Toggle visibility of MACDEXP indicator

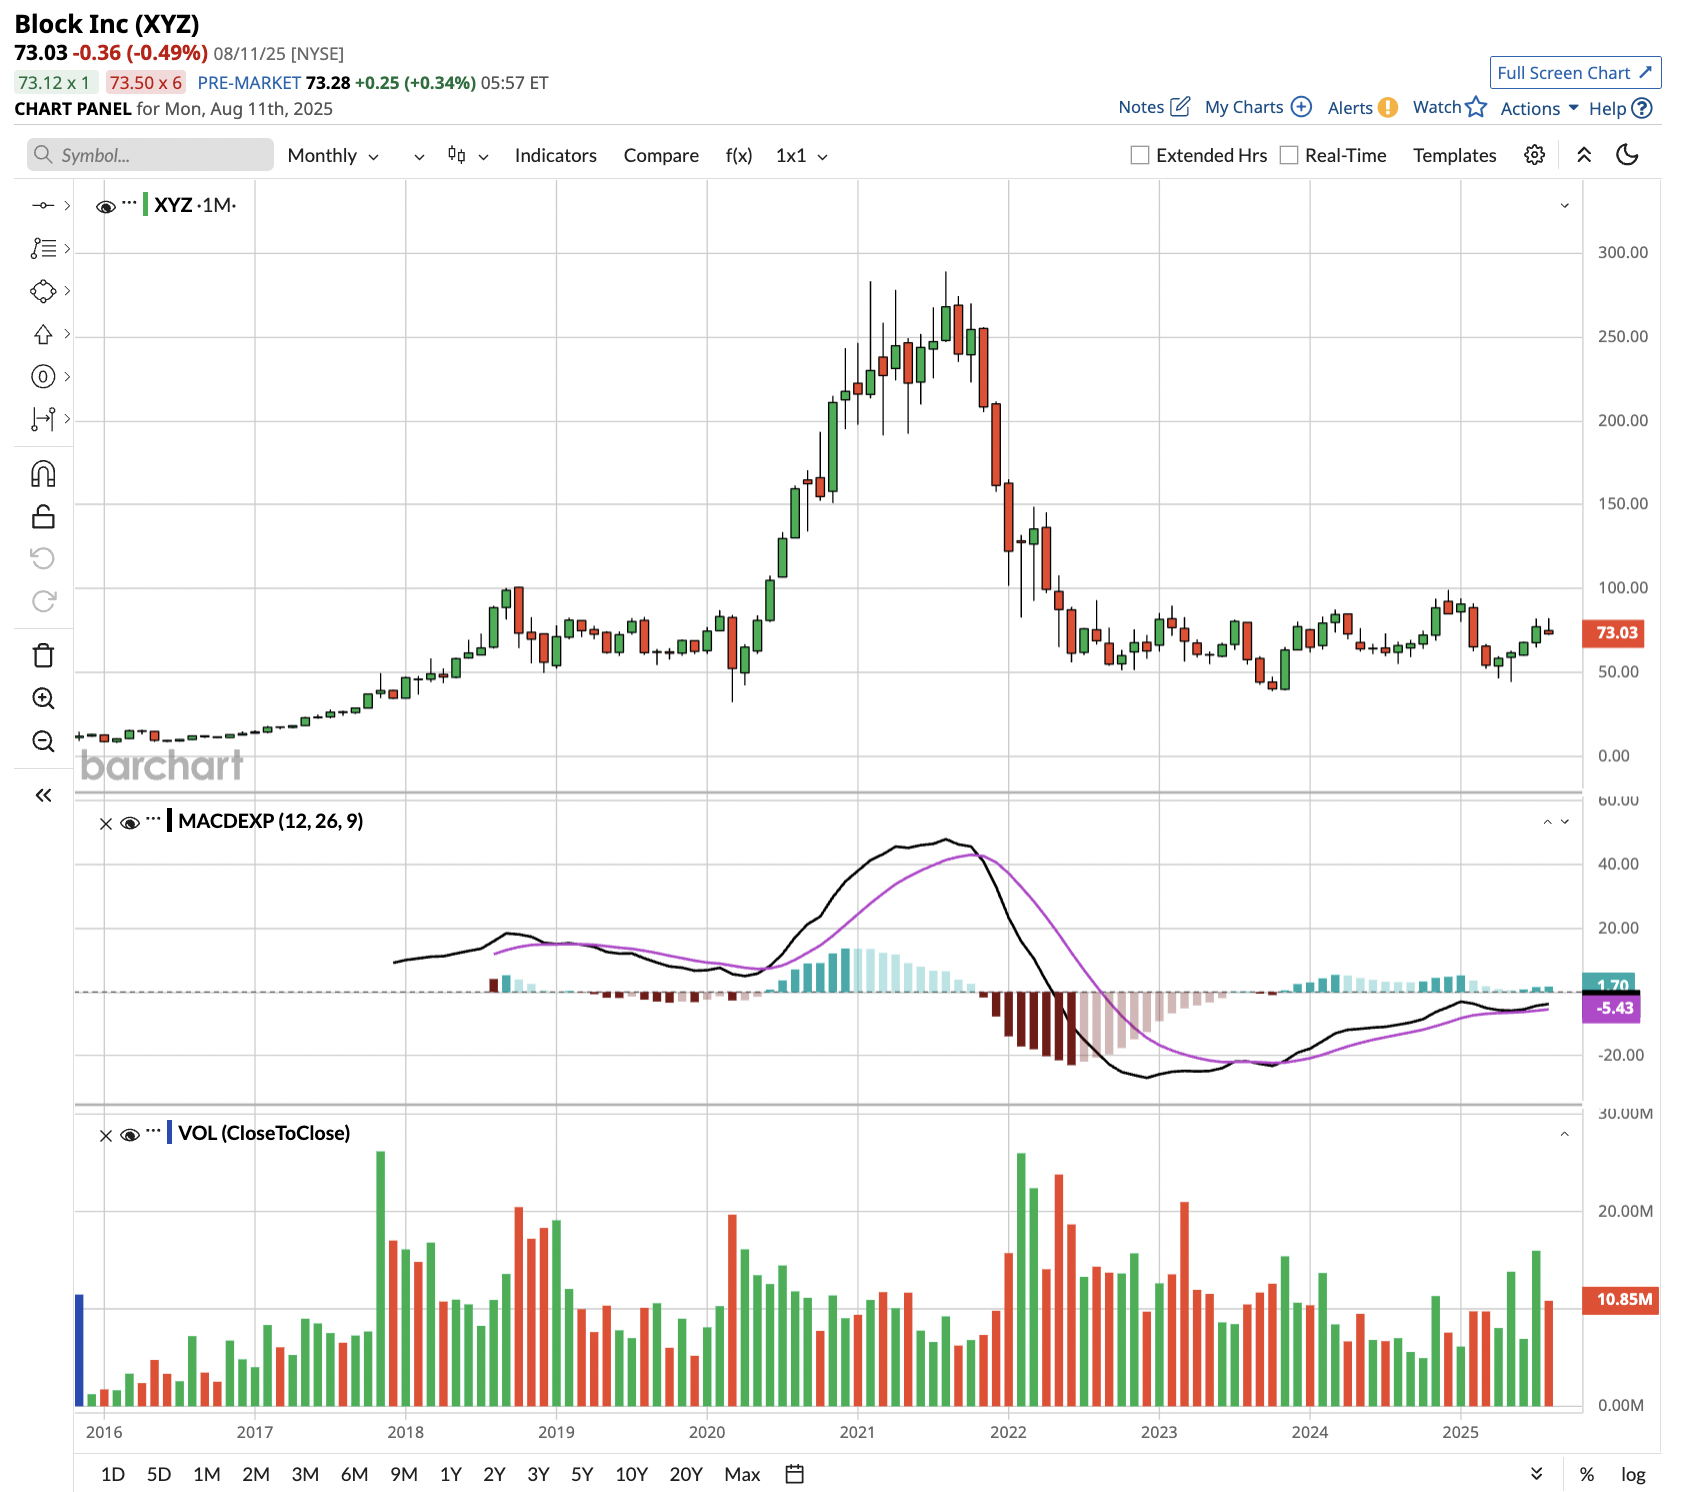pyautogui.click(x=129, y=823)
